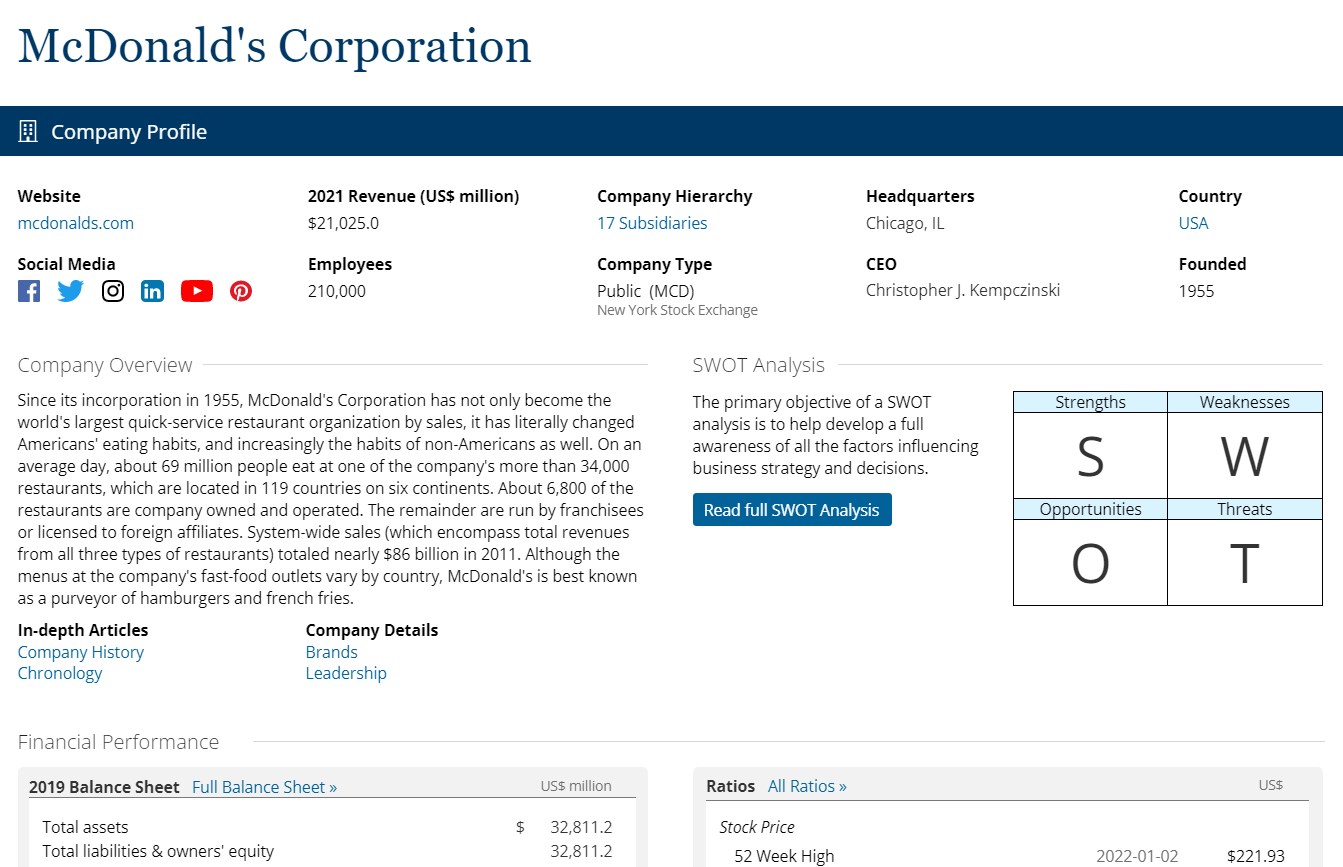Open the Instagram social media icon
This screenshot has width=1343, height=867.
[113, 291]
